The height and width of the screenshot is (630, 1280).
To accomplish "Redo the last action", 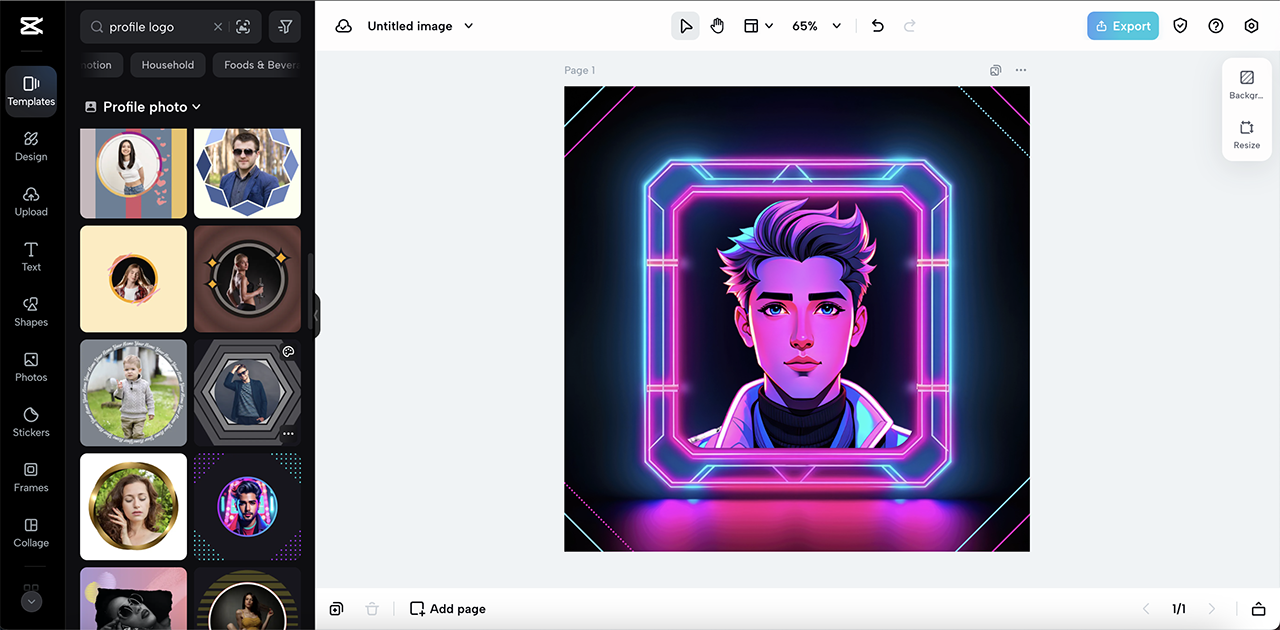I will (910, 26).
